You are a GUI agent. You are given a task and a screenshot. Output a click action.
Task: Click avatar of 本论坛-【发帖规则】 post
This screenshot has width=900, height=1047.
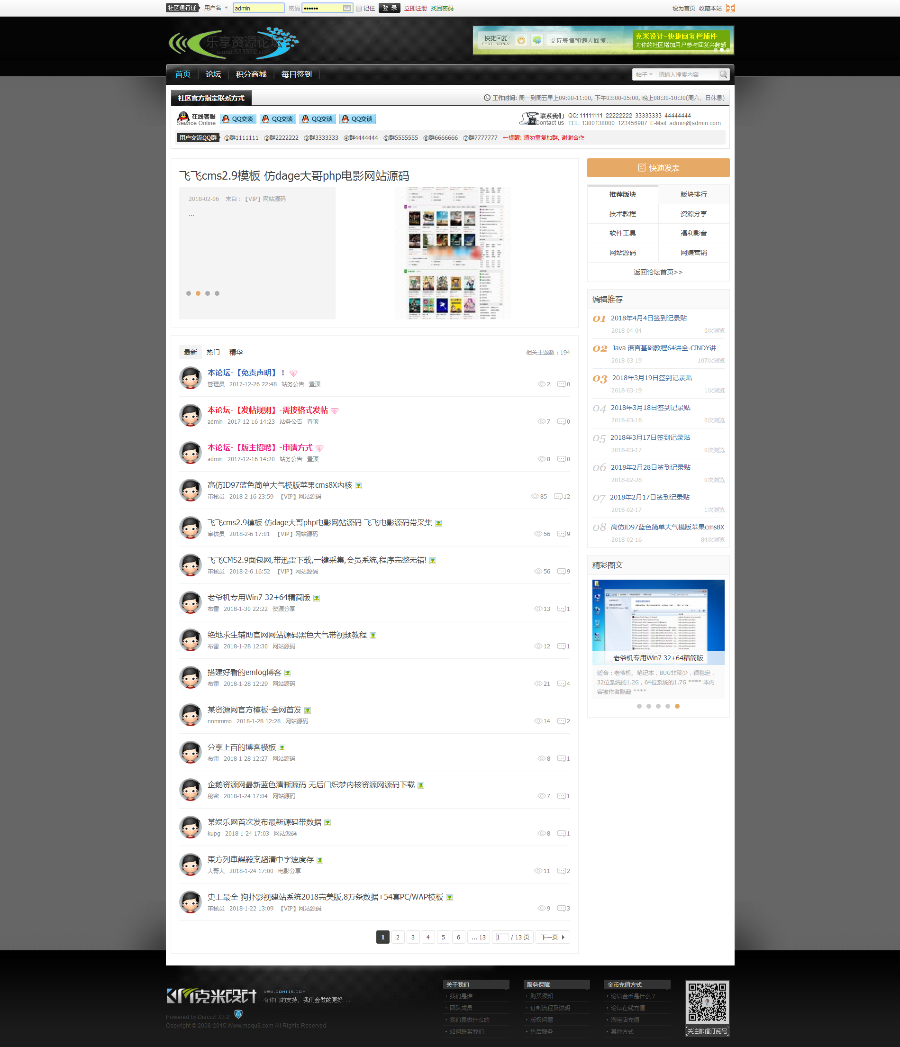[x=190, y=415]
